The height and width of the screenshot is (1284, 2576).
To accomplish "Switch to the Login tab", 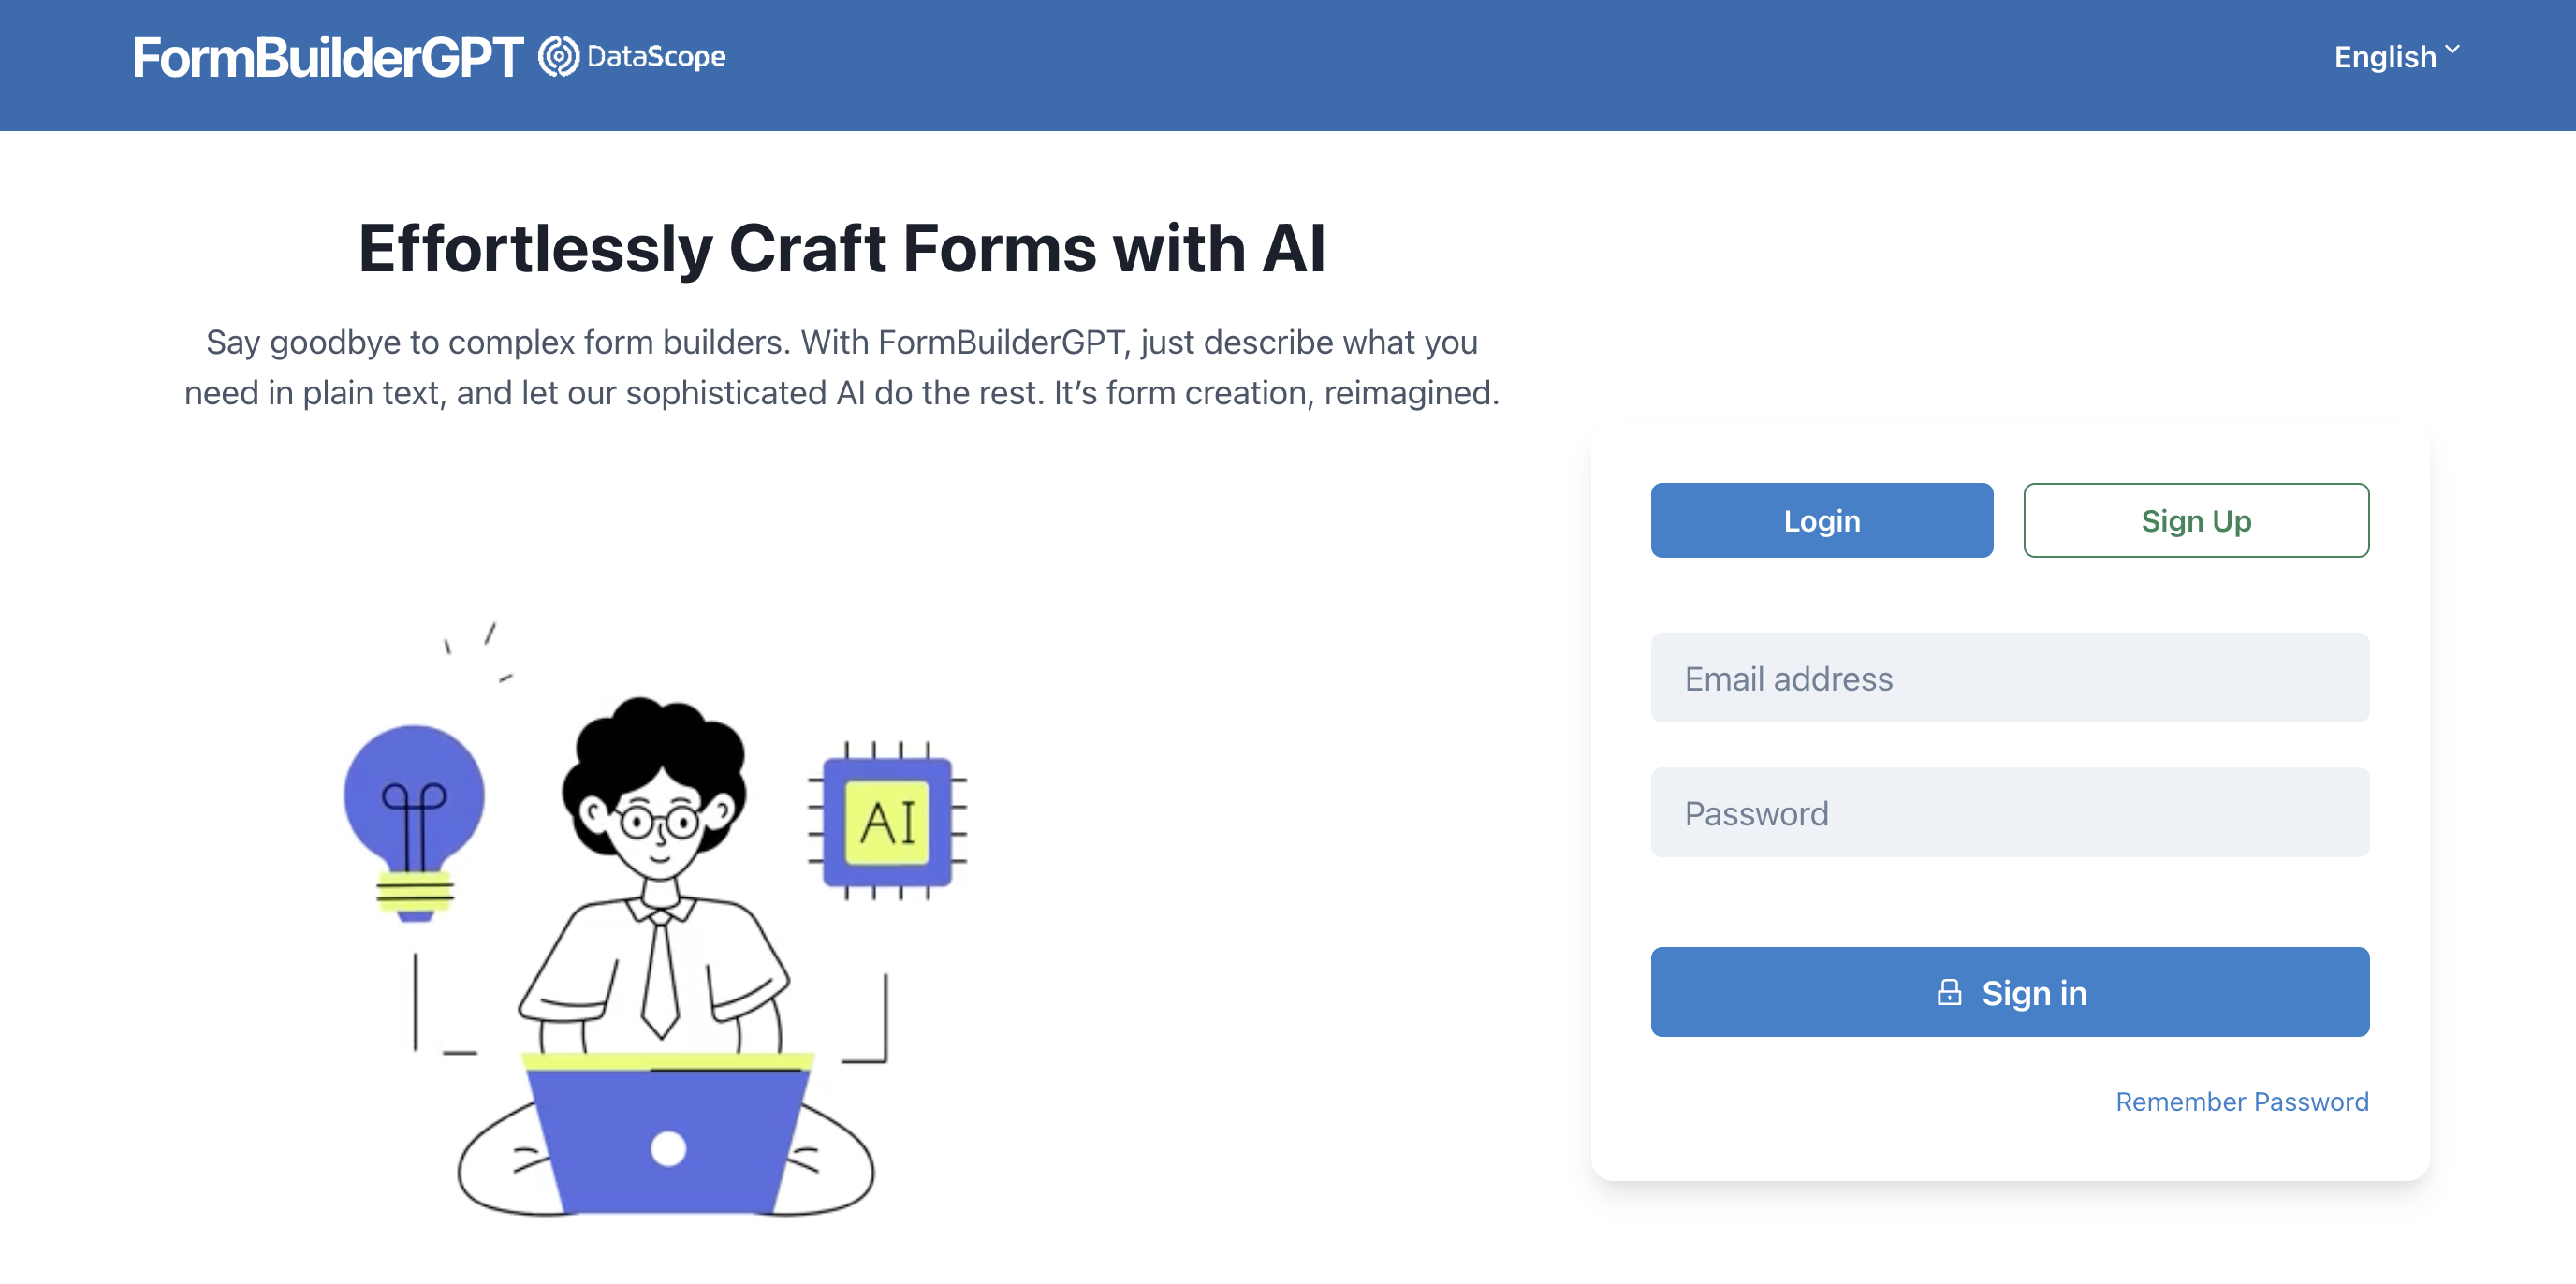I will [1821, 520].
